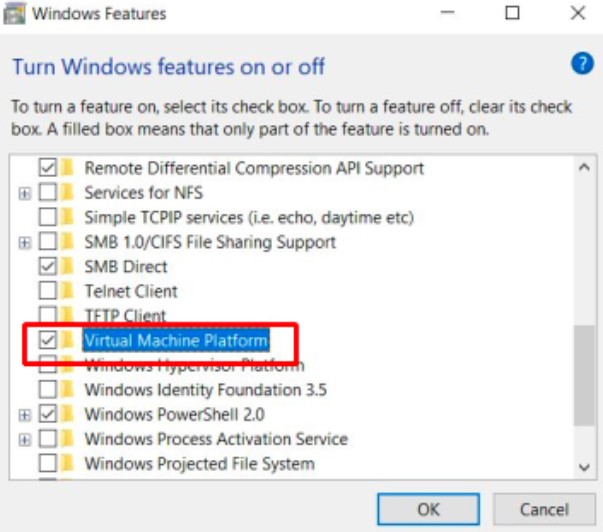
Task: Click the blue help question mark icon
Action: (582, 64)
